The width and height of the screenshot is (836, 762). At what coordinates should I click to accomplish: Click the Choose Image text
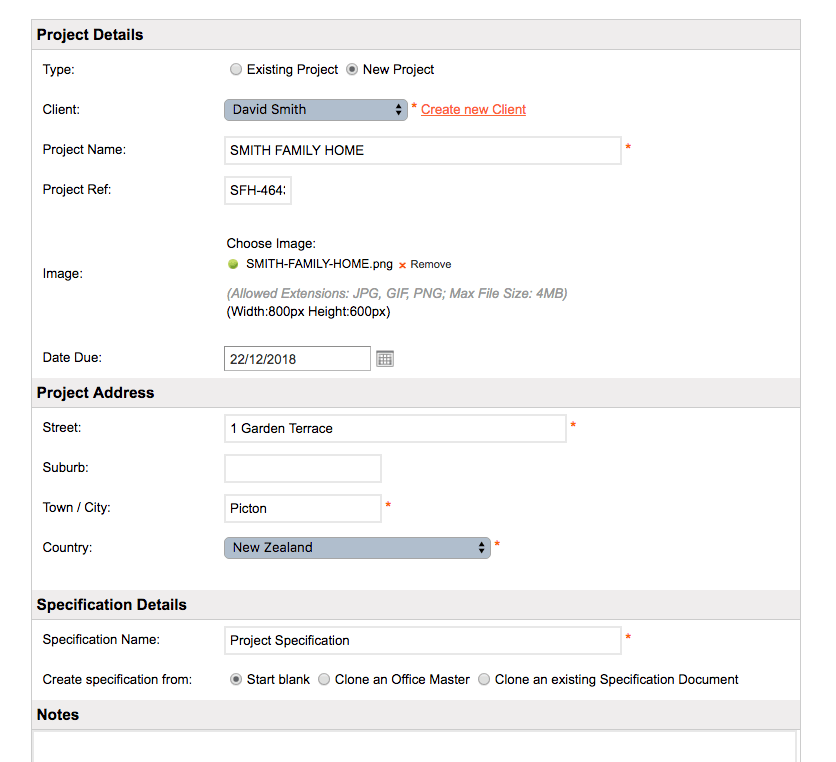pyautogui.click(x=270, y=243)
